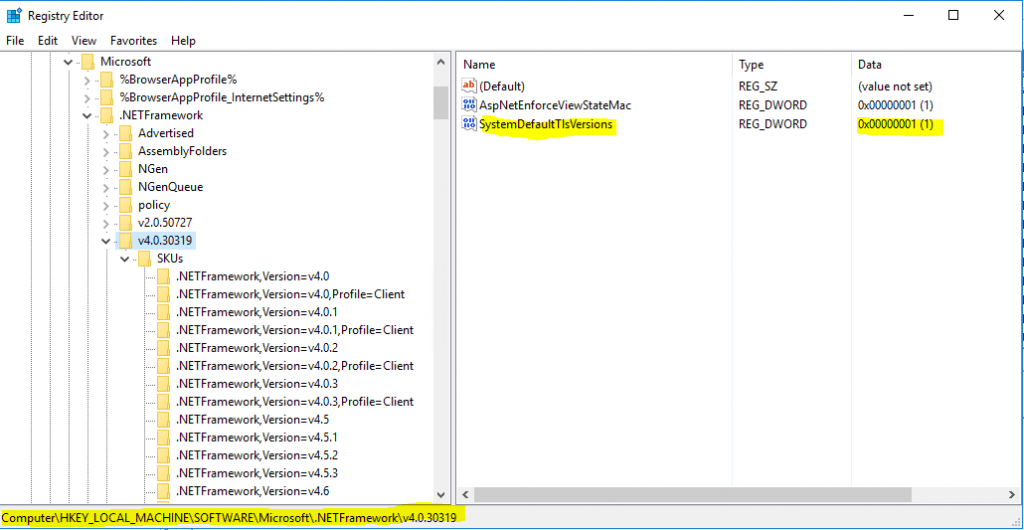Select the SKUs folder icon

pos(144,258)
